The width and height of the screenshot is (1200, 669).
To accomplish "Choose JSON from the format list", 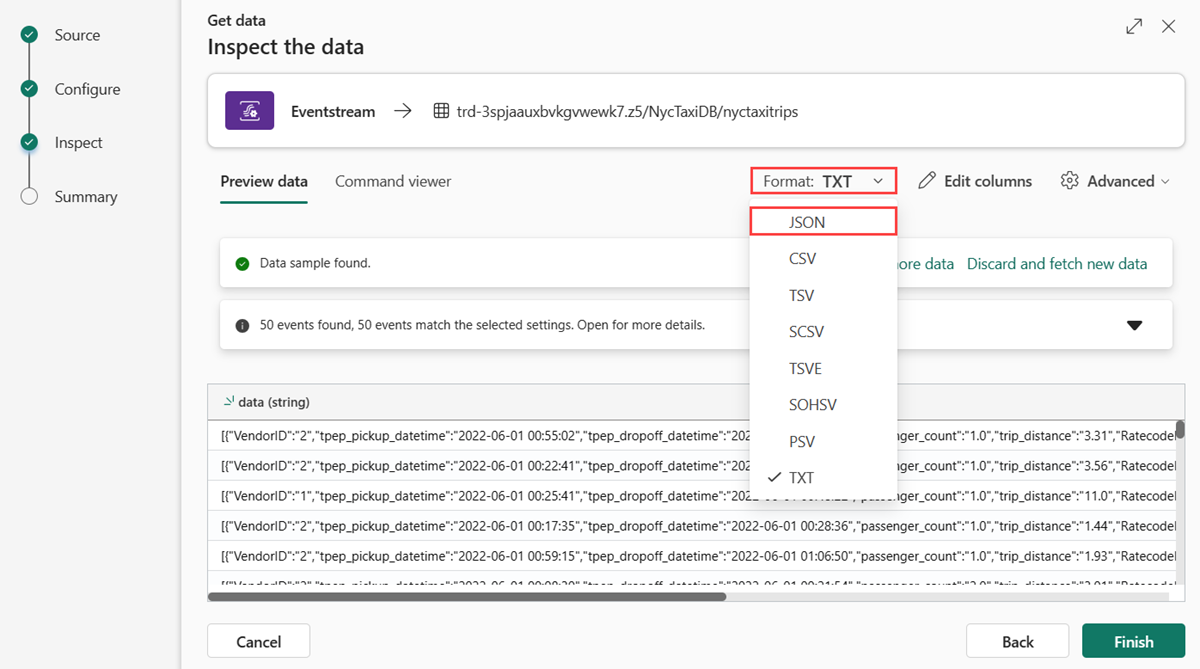I will [823, 221].
